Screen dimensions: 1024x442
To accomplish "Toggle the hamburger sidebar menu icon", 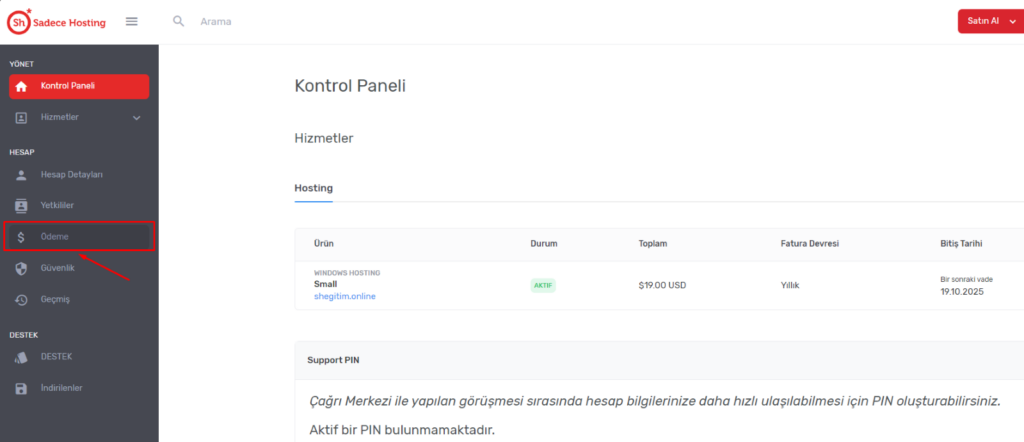I will pyautogui.click(x=132, y=22).
